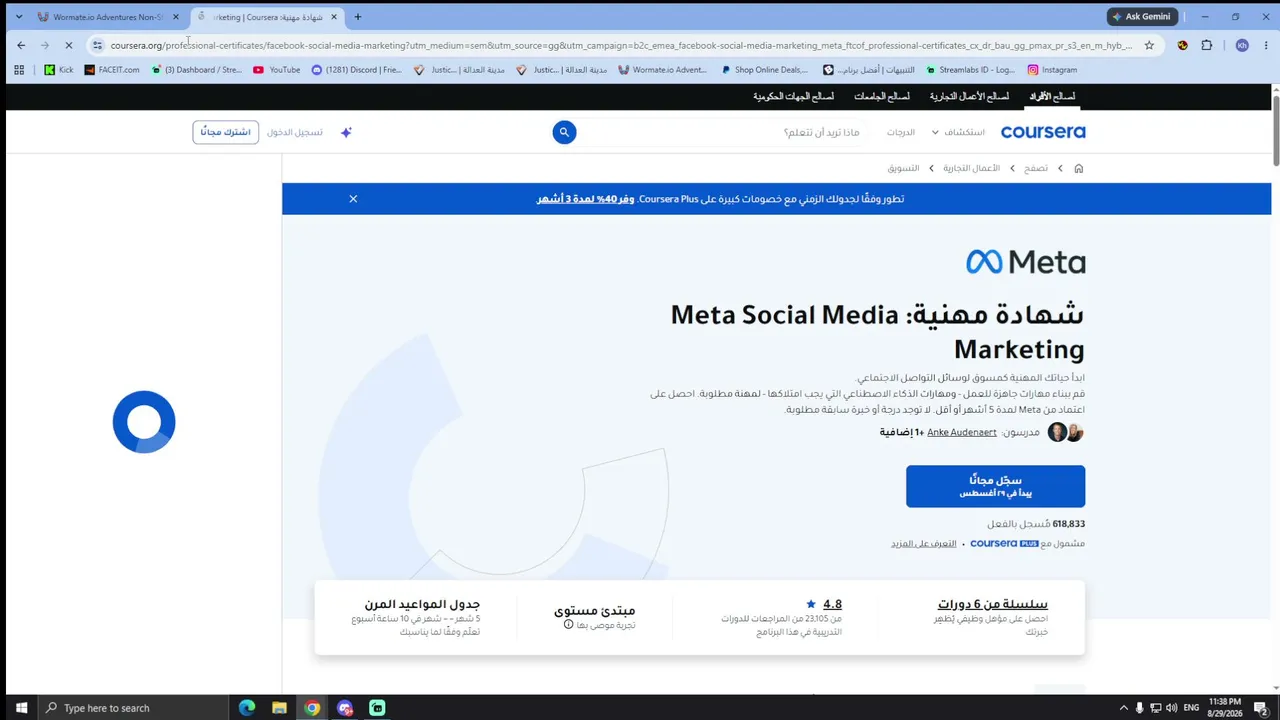Open the notification center

(1262, 708)
